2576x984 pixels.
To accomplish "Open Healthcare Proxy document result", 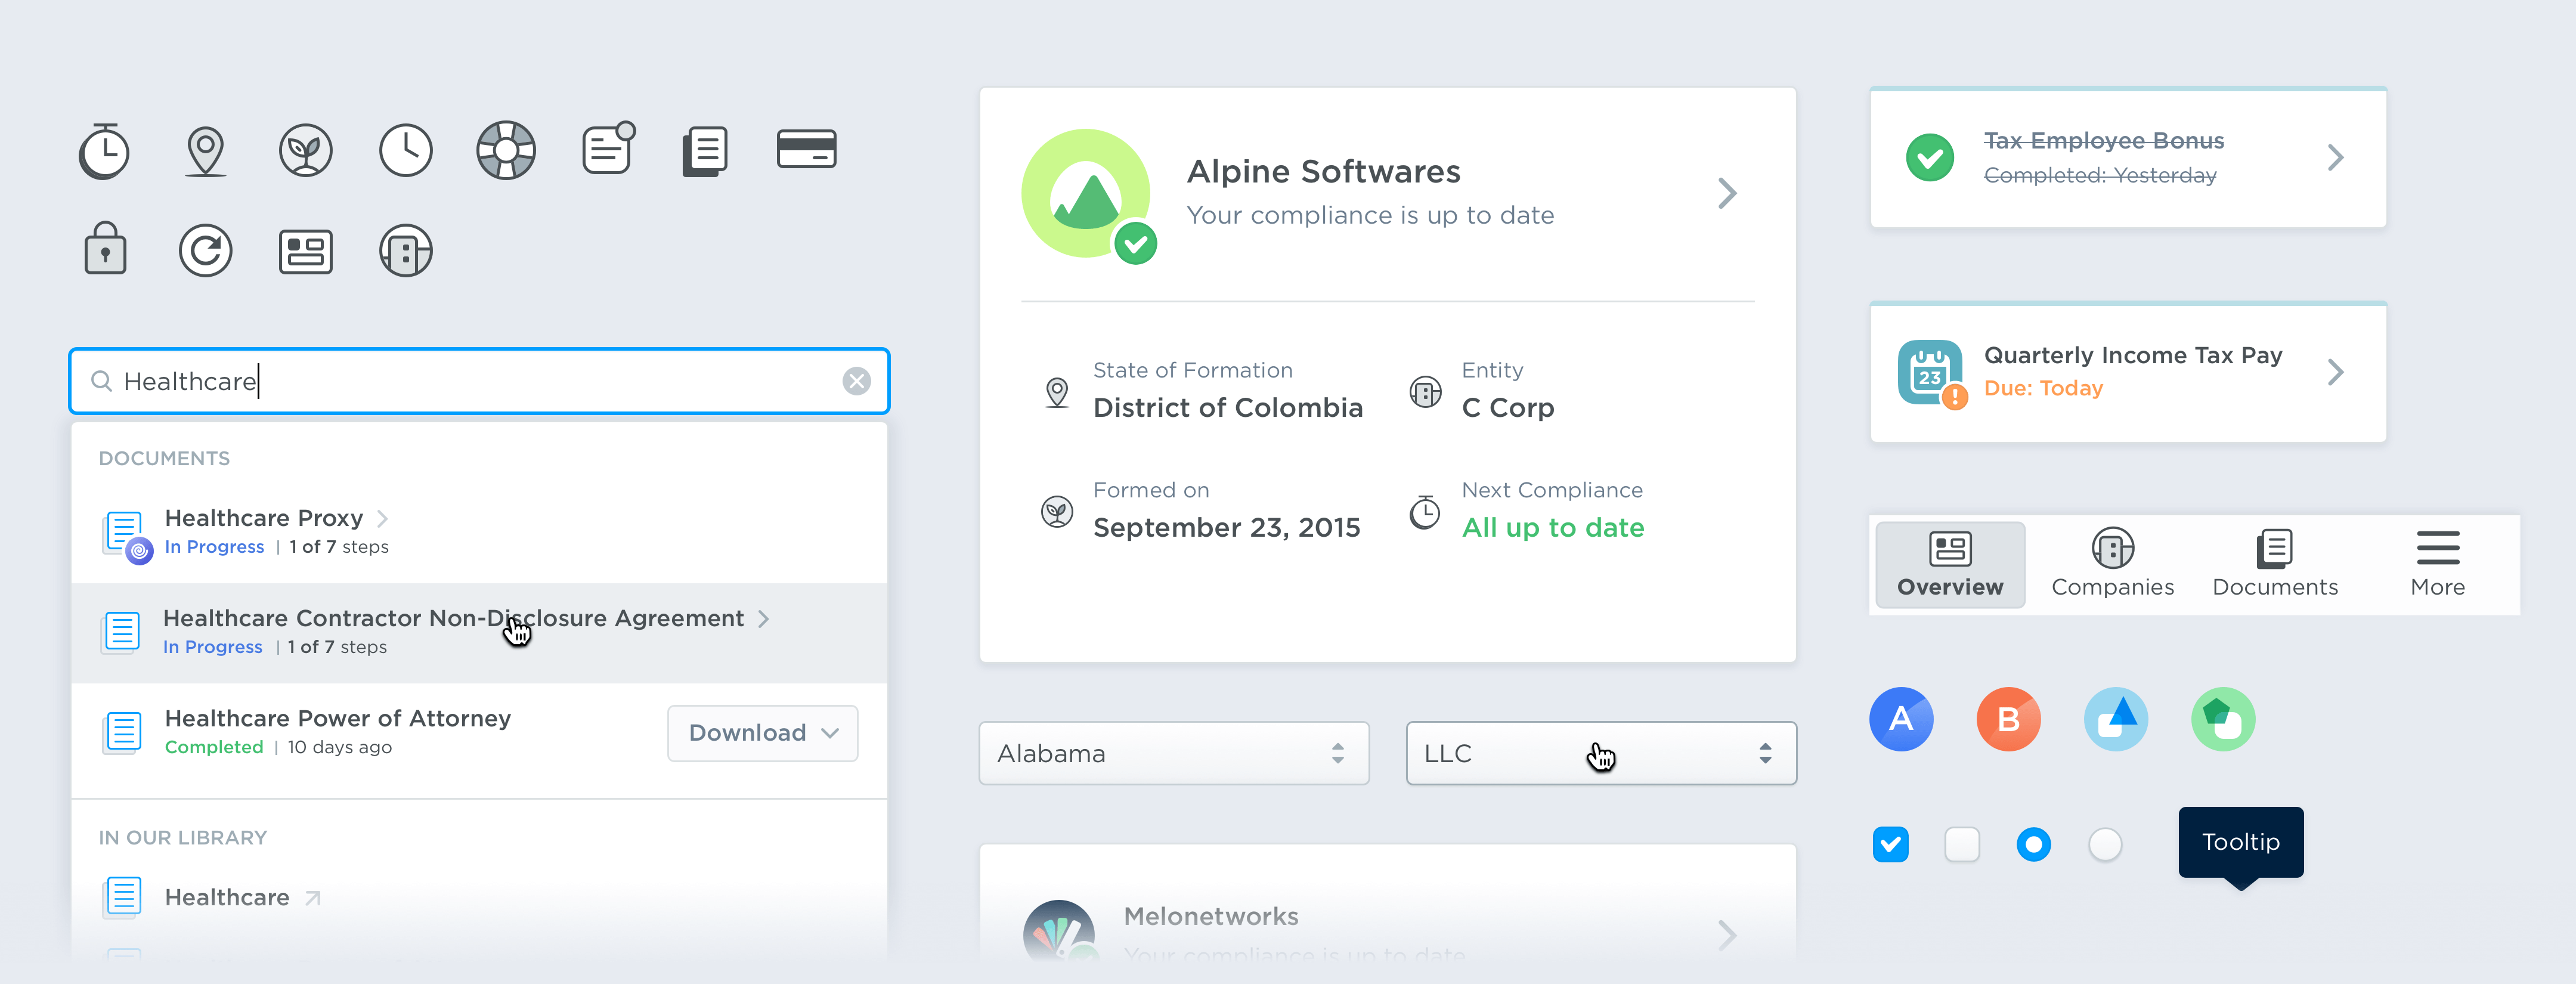I will point(264,518).
